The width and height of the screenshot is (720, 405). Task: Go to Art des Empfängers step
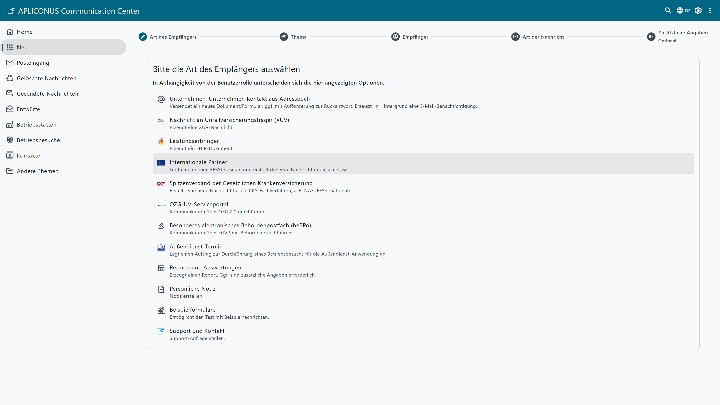168,37
